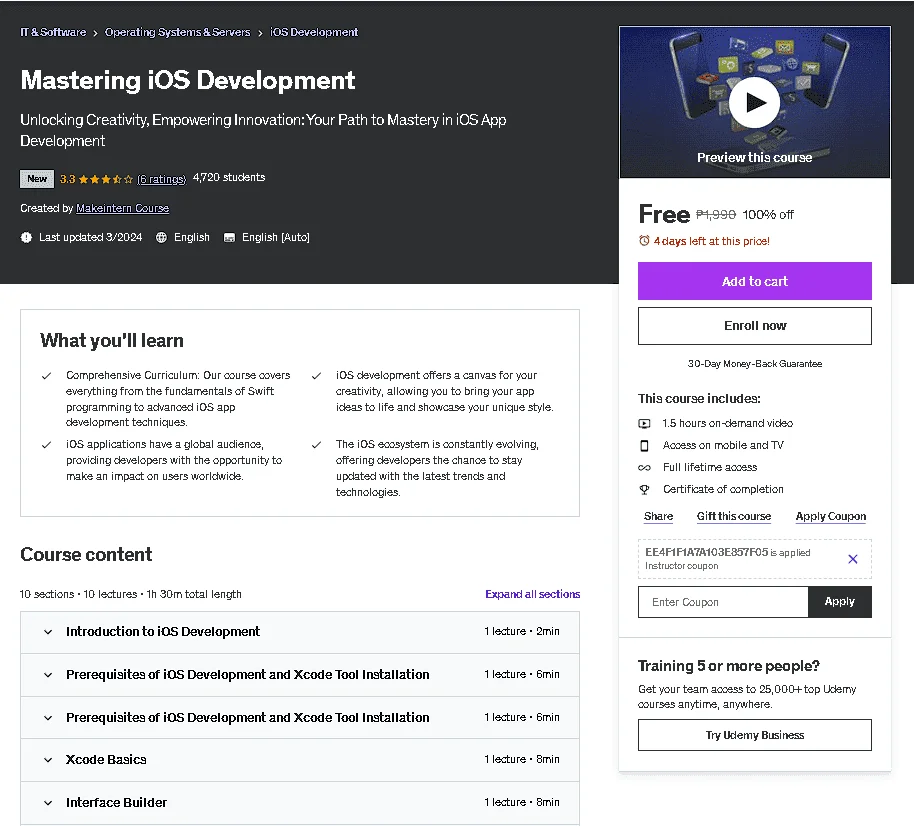
Task: Click the 3.3 rating number
Action: click(x=68, y=179)
